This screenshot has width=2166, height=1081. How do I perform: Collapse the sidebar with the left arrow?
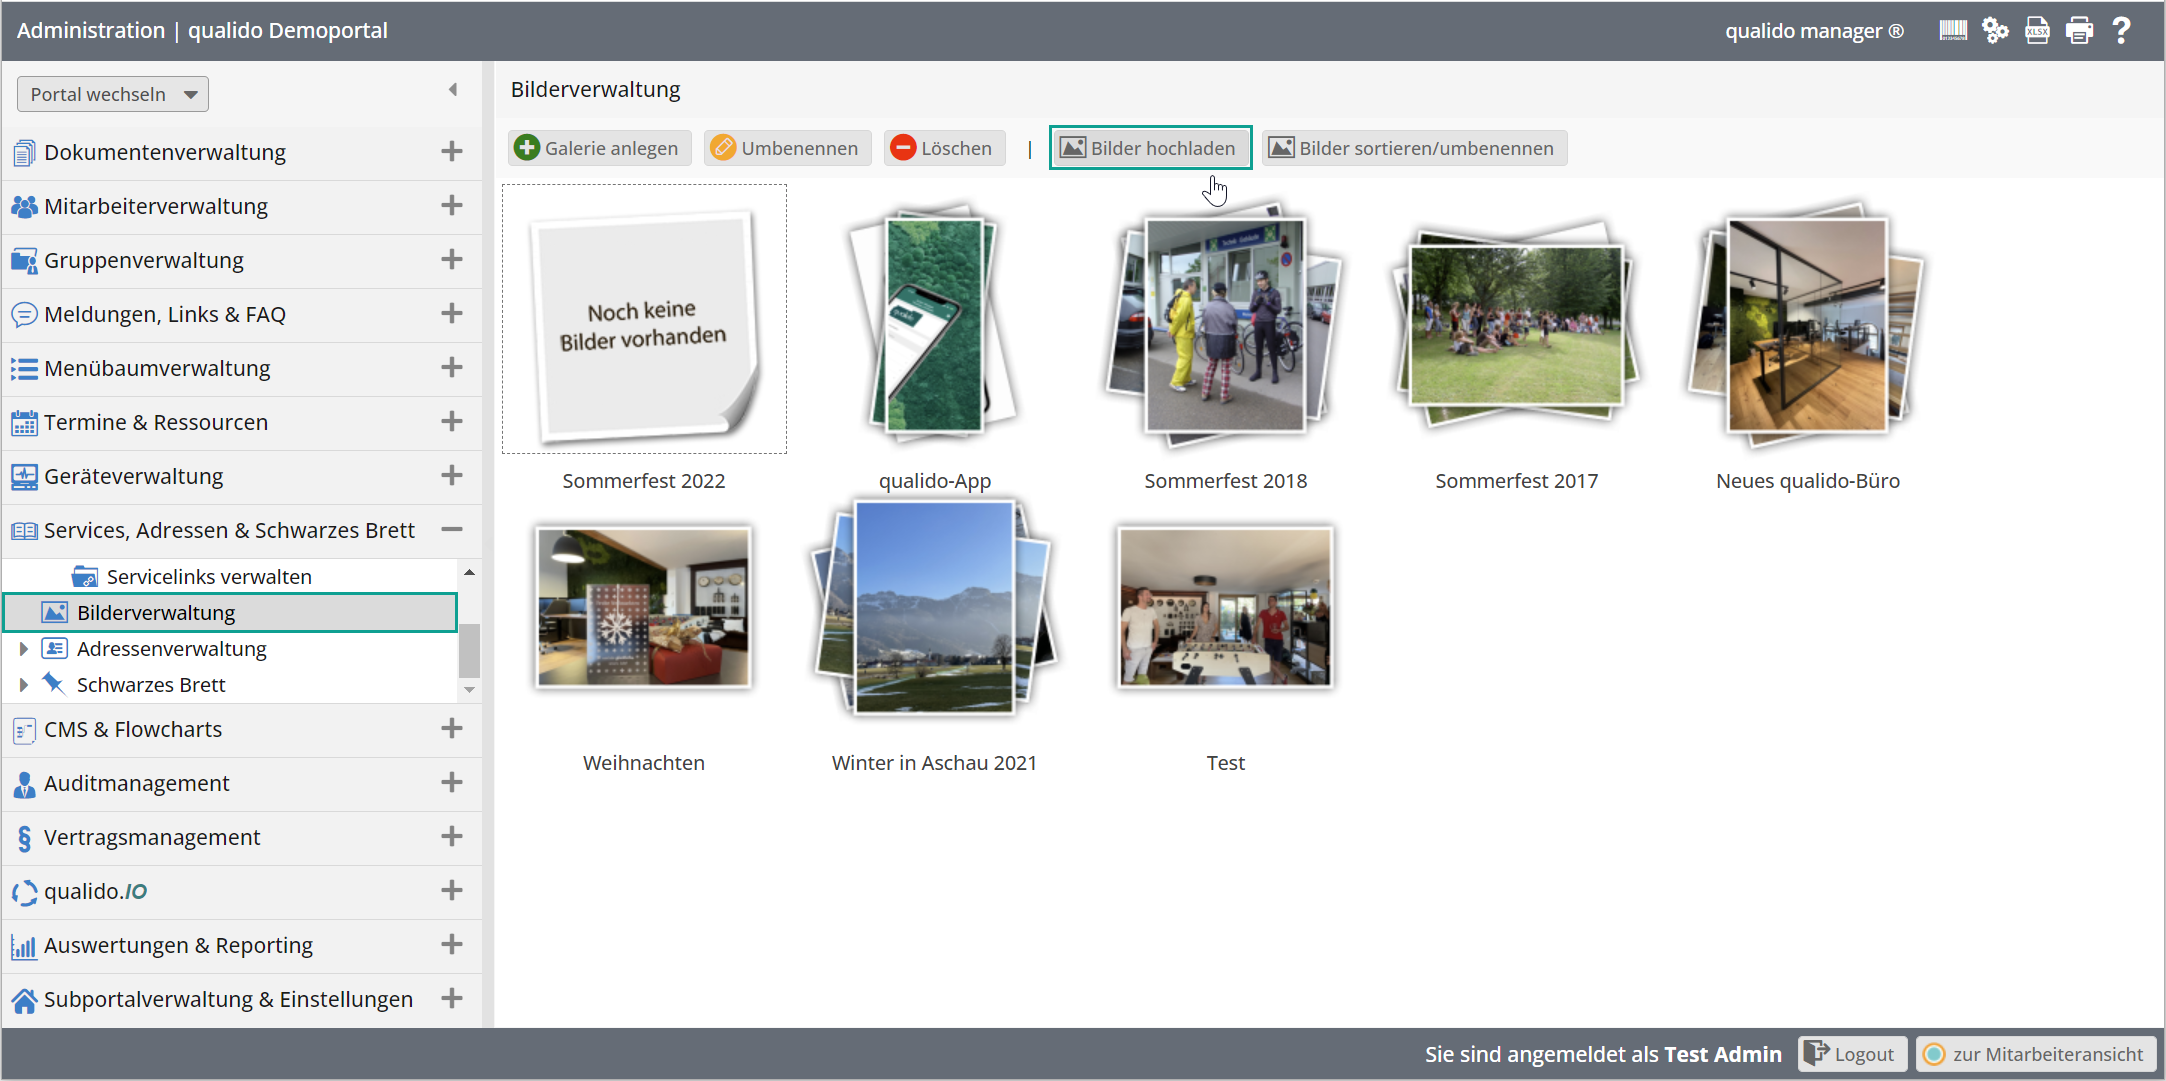coord(453,90)
